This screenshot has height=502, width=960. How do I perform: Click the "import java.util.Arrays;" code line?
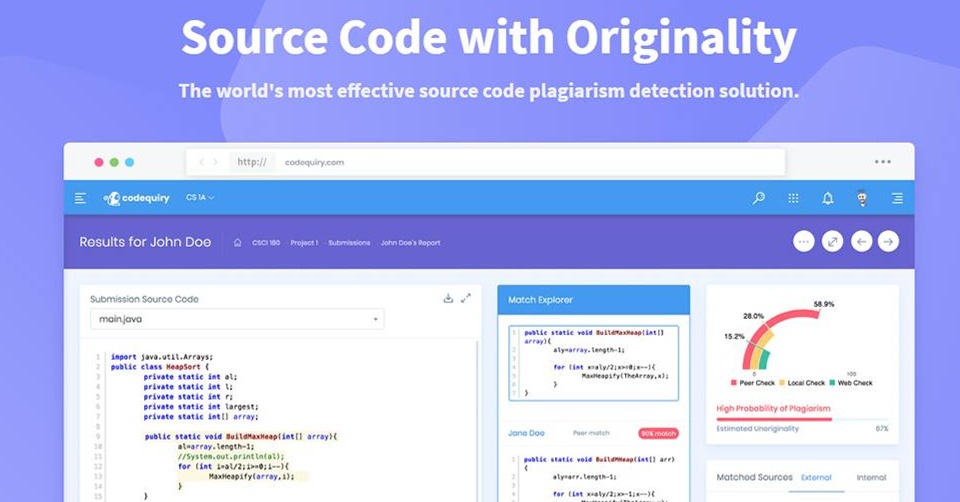pos(162,357)
